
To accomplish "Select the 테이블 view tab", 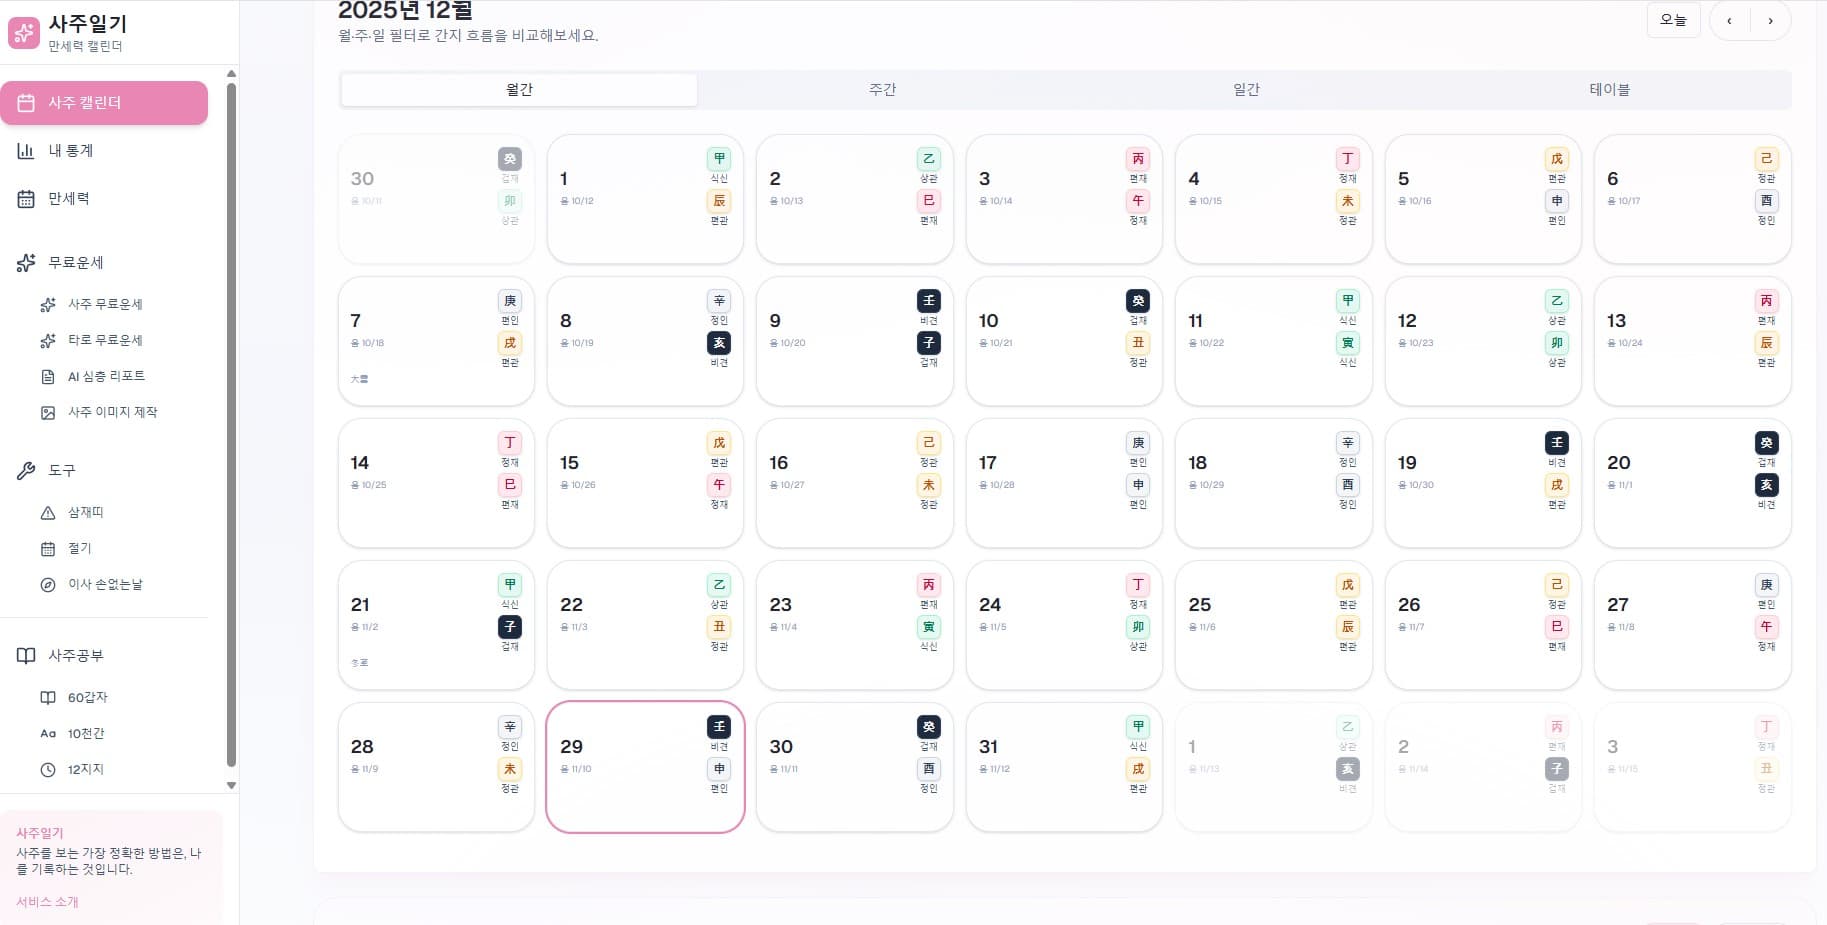I will [1609, 90].
